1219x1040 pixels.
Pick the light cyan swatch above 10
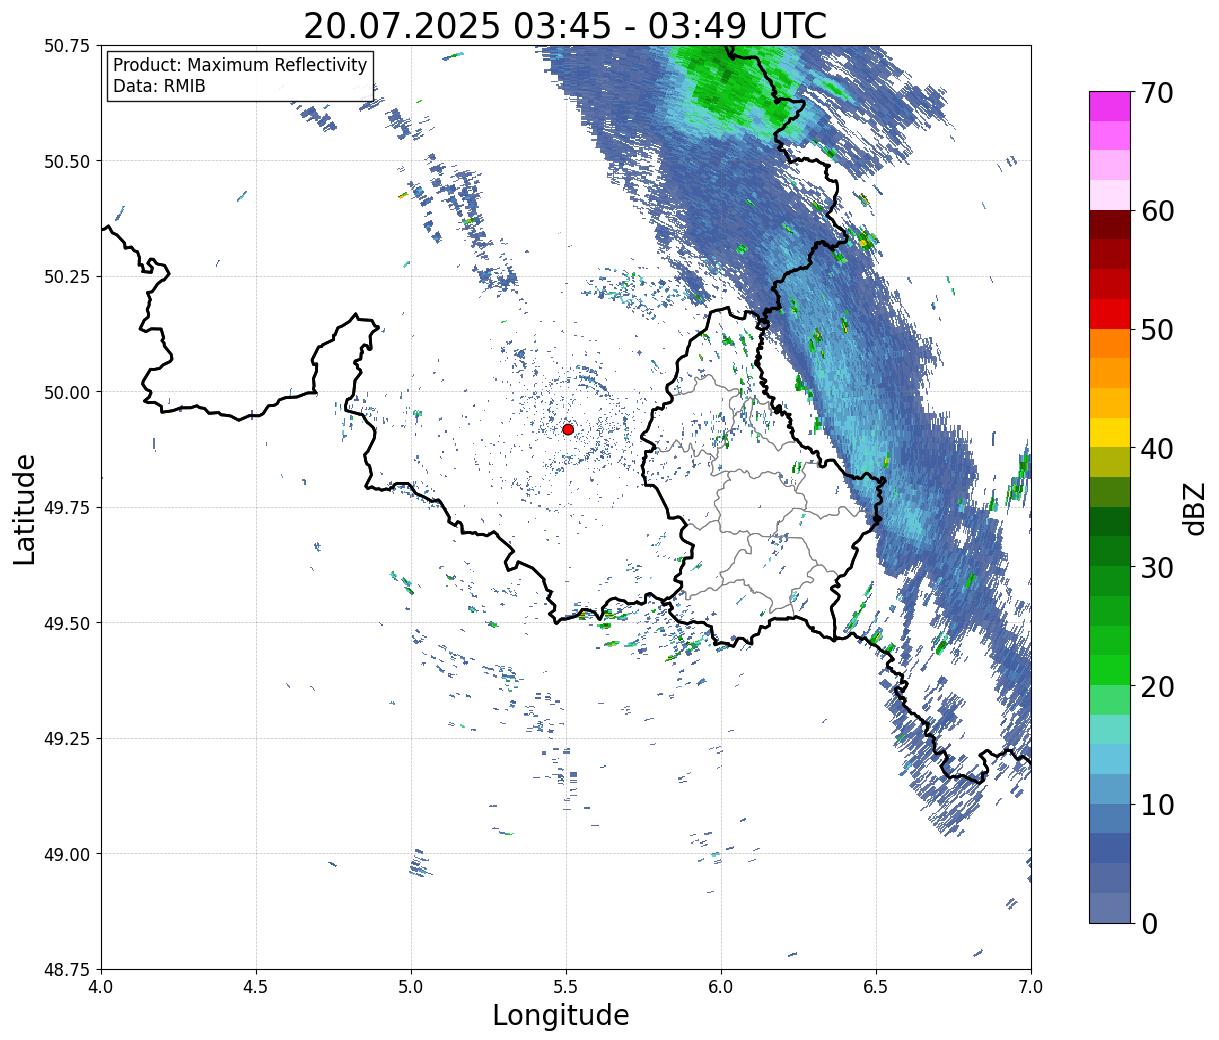pyautogui.click(x=1110, y=760)
